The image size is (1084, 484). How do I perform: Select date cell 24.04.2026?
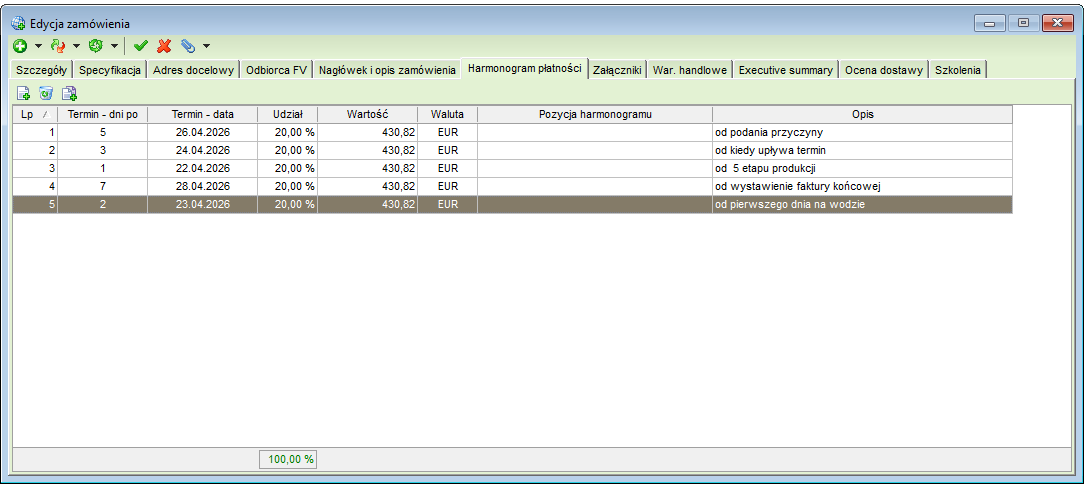tap(203, 150)
